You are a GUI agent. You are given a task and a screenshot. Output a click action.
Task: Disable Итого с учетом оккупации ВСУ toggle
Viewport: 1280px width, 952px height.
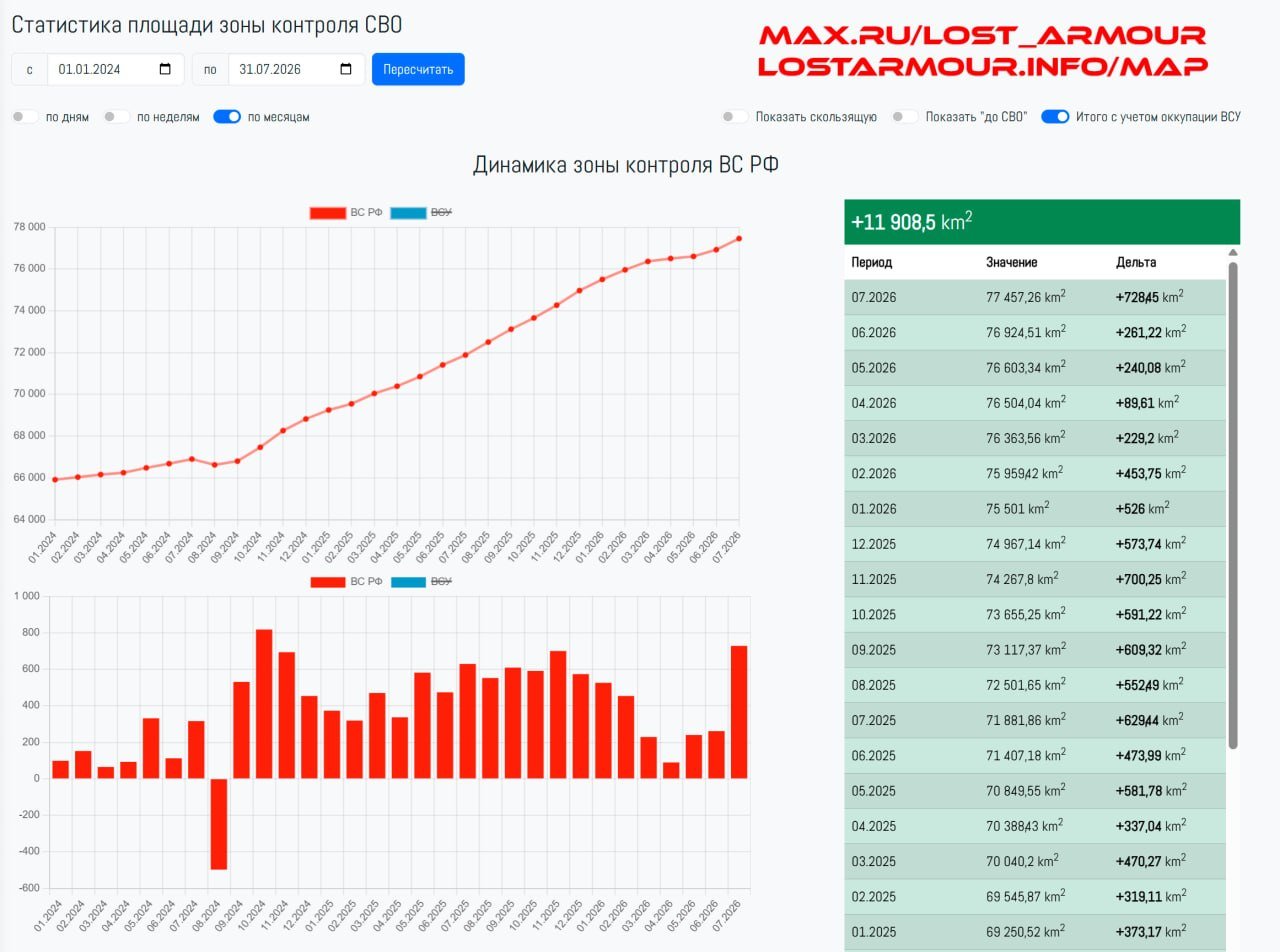1055,117
